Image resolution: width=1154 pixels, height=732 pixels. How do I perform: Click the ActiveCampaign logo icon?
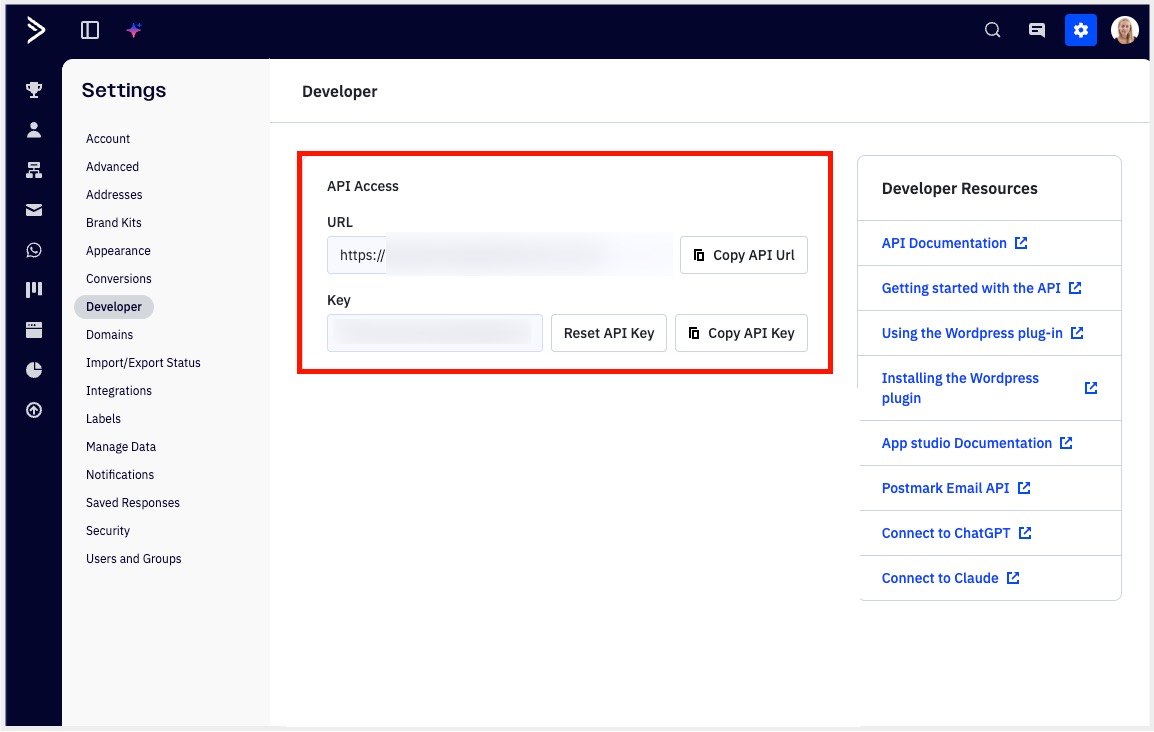pyautogui.click(x=35, y=30)
